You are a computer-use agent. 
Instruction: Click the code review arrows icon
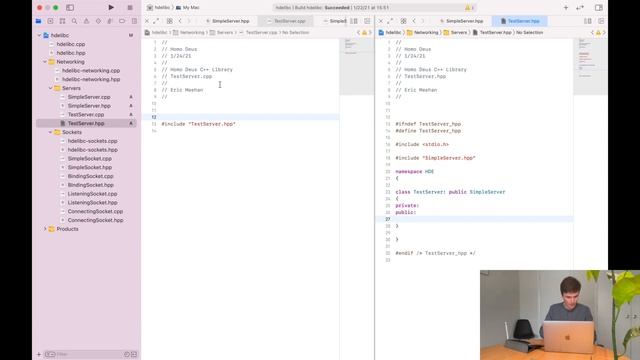pos(580,7)
